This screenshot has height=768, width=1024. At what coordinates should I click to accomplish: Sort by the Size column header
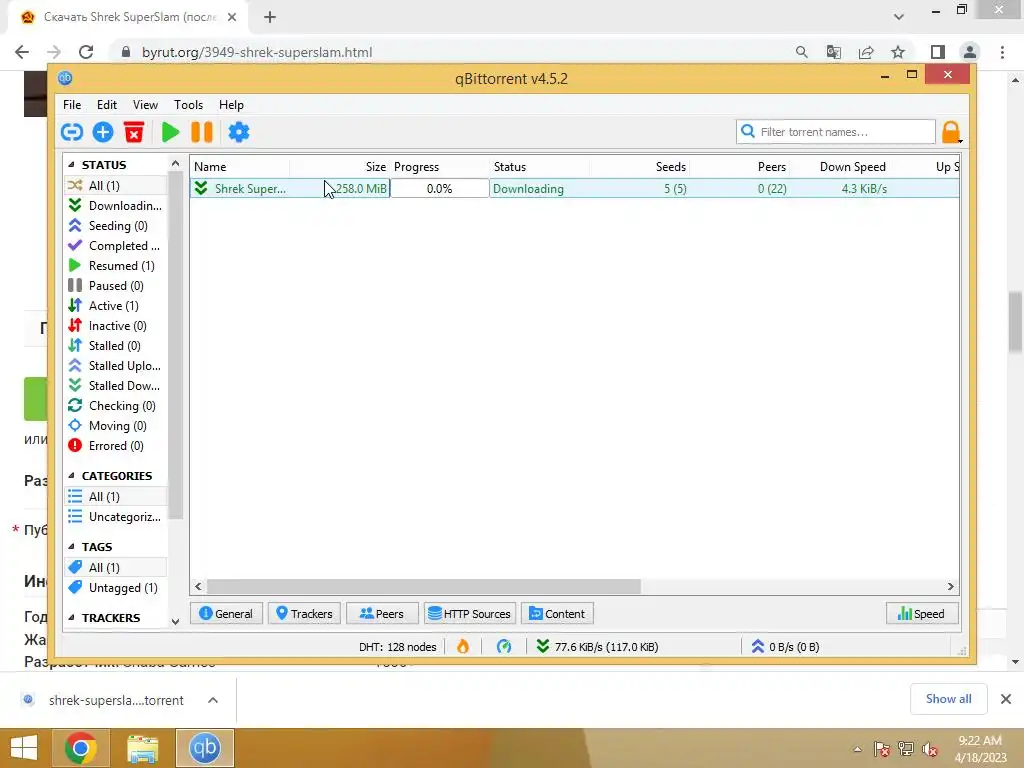340,167
